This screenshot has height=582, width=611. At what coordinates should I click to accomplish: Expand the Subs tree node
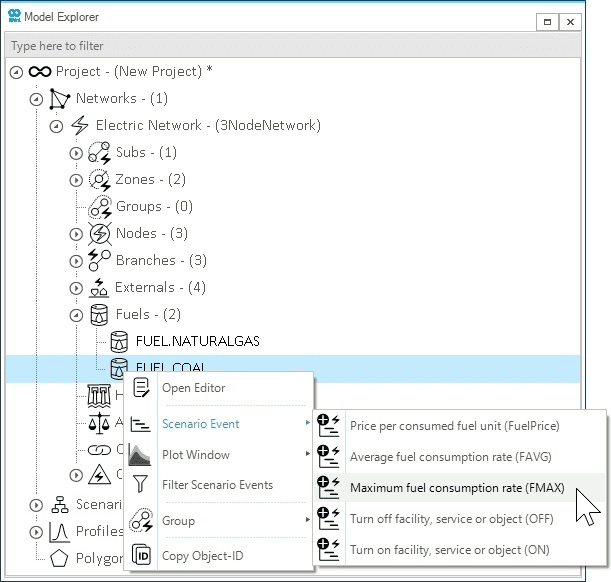(x=76, y=153)
